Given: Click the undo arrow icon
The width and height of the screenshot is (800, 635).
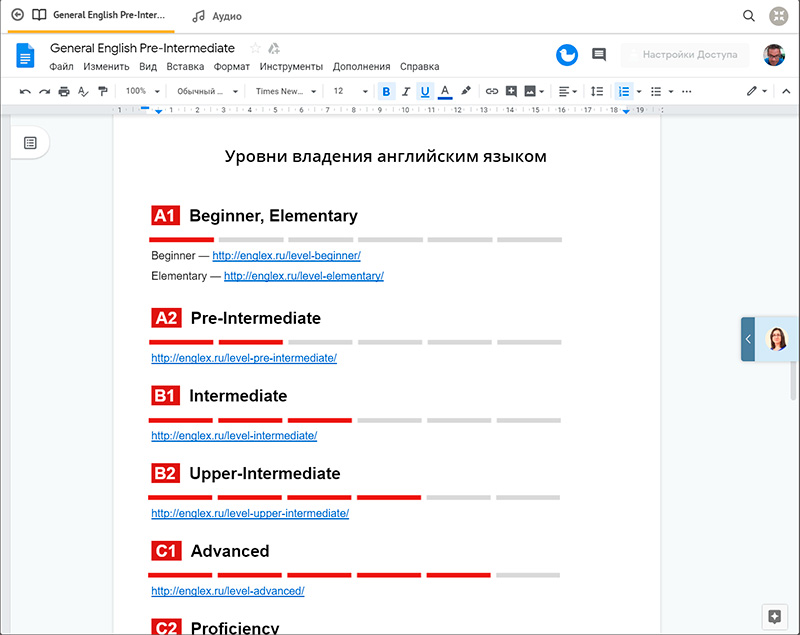Looking at the screenshot, I should [25, 91].
